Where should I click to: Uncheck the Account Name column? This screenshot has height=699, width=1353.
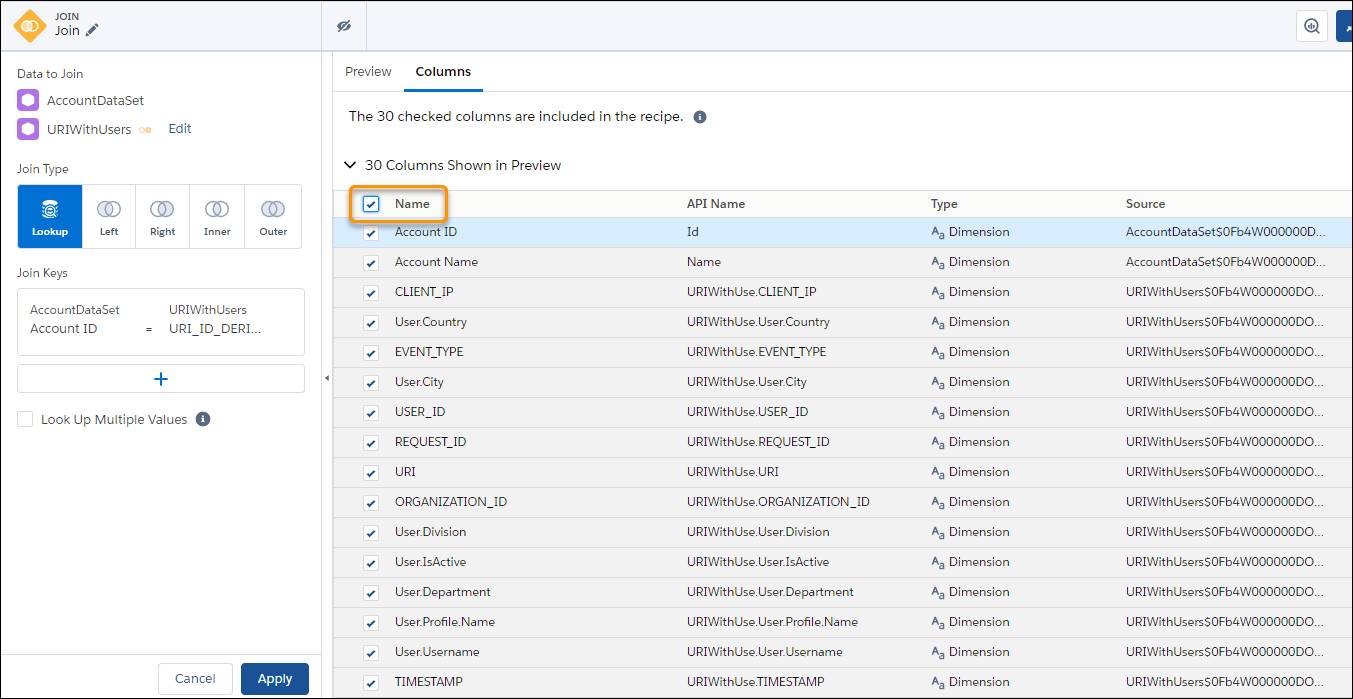point(371,263)
